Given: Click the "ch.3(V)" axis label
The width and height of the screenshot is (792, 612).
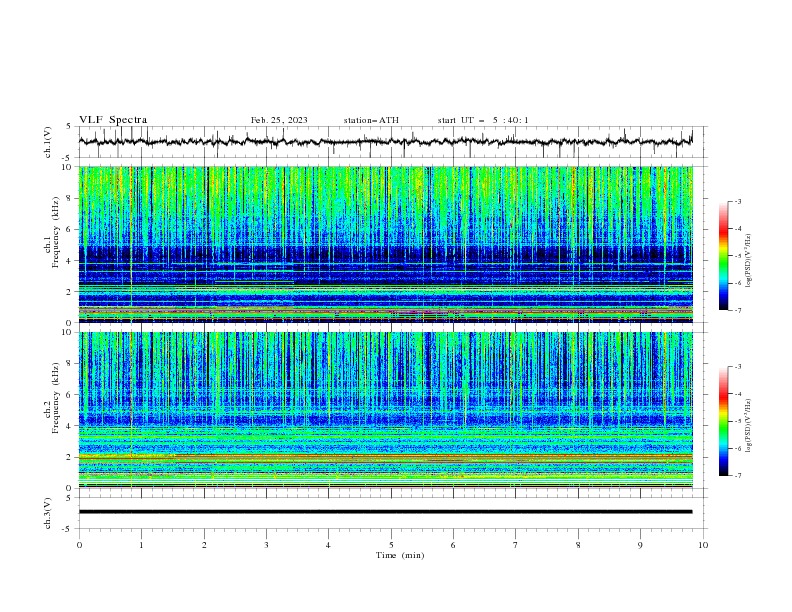Looking at the screenshot, I should [48, 513].
